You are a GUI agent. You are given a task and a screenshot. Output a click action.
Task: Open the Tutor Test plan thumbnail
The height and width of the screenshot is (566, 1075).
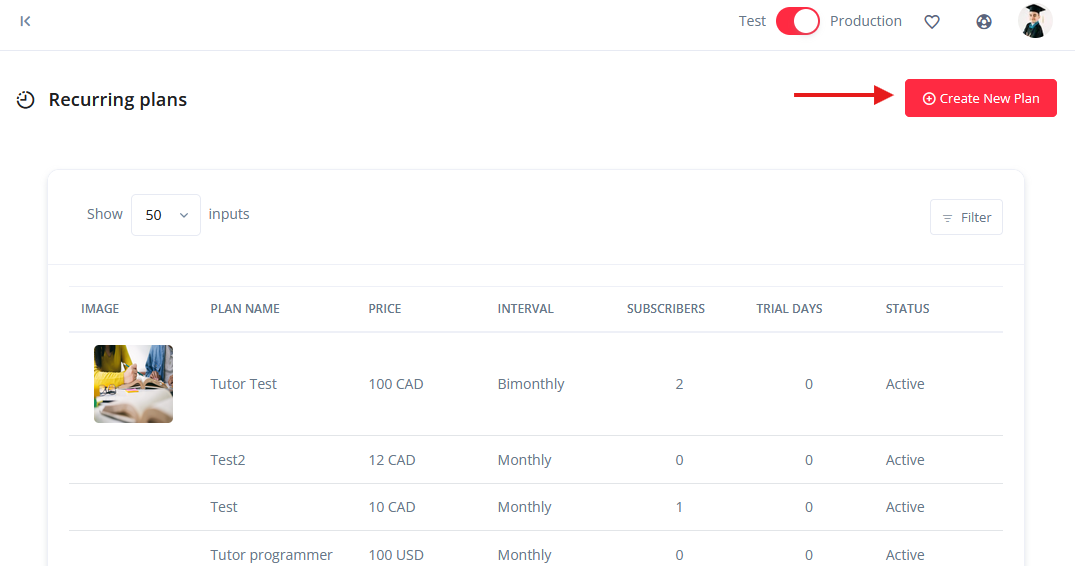[x=133, y=384]
